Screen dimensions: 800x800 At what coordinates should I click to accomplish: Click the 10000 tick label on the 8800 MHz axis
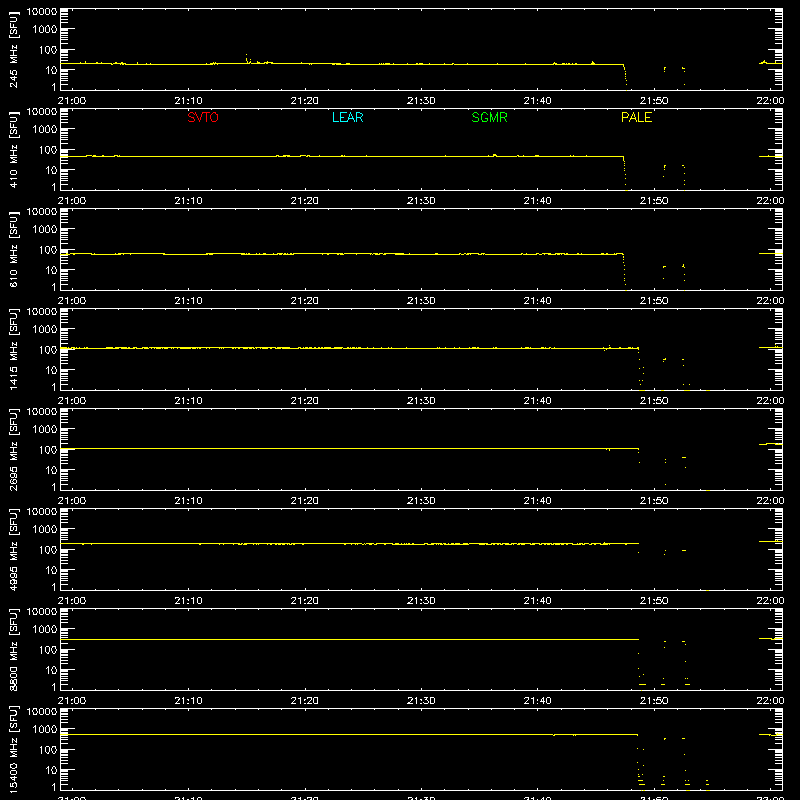click(x=42, y=612)
